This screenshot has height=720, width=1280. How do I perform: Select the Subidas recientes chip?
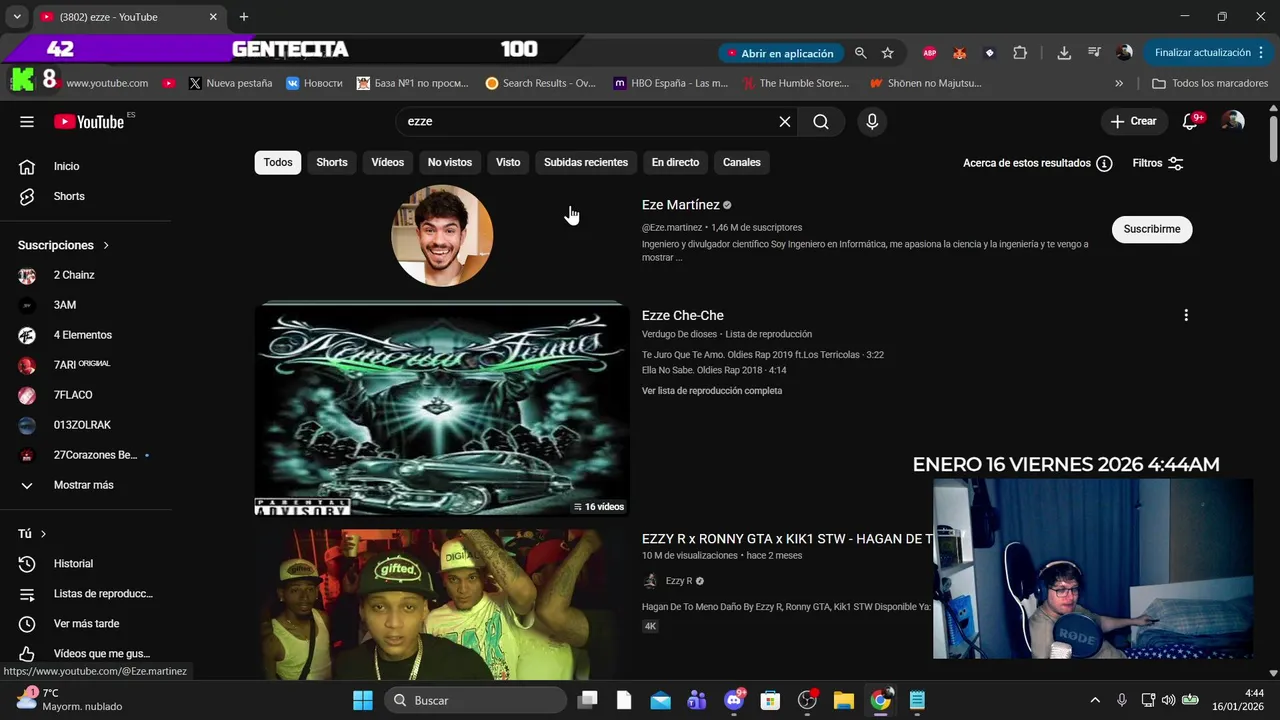tap(586, 162)
